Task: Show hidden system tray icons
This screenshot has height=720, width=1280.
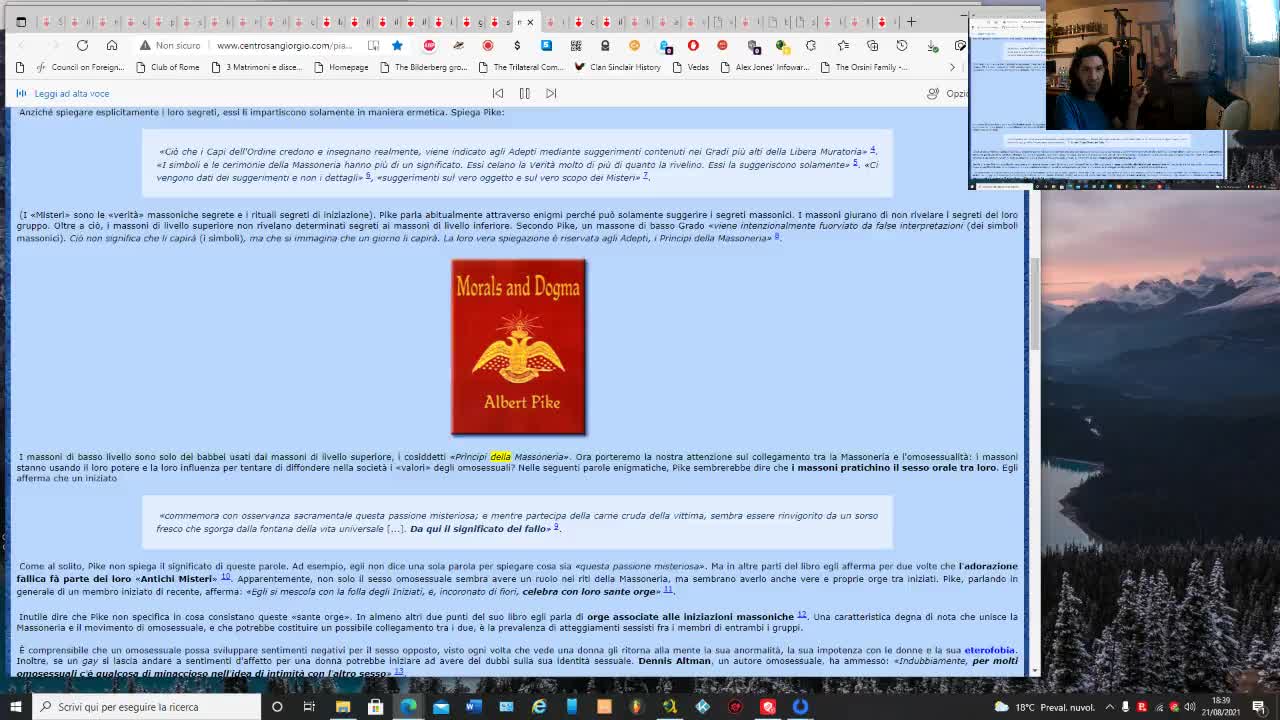Action: (1110, 706)
